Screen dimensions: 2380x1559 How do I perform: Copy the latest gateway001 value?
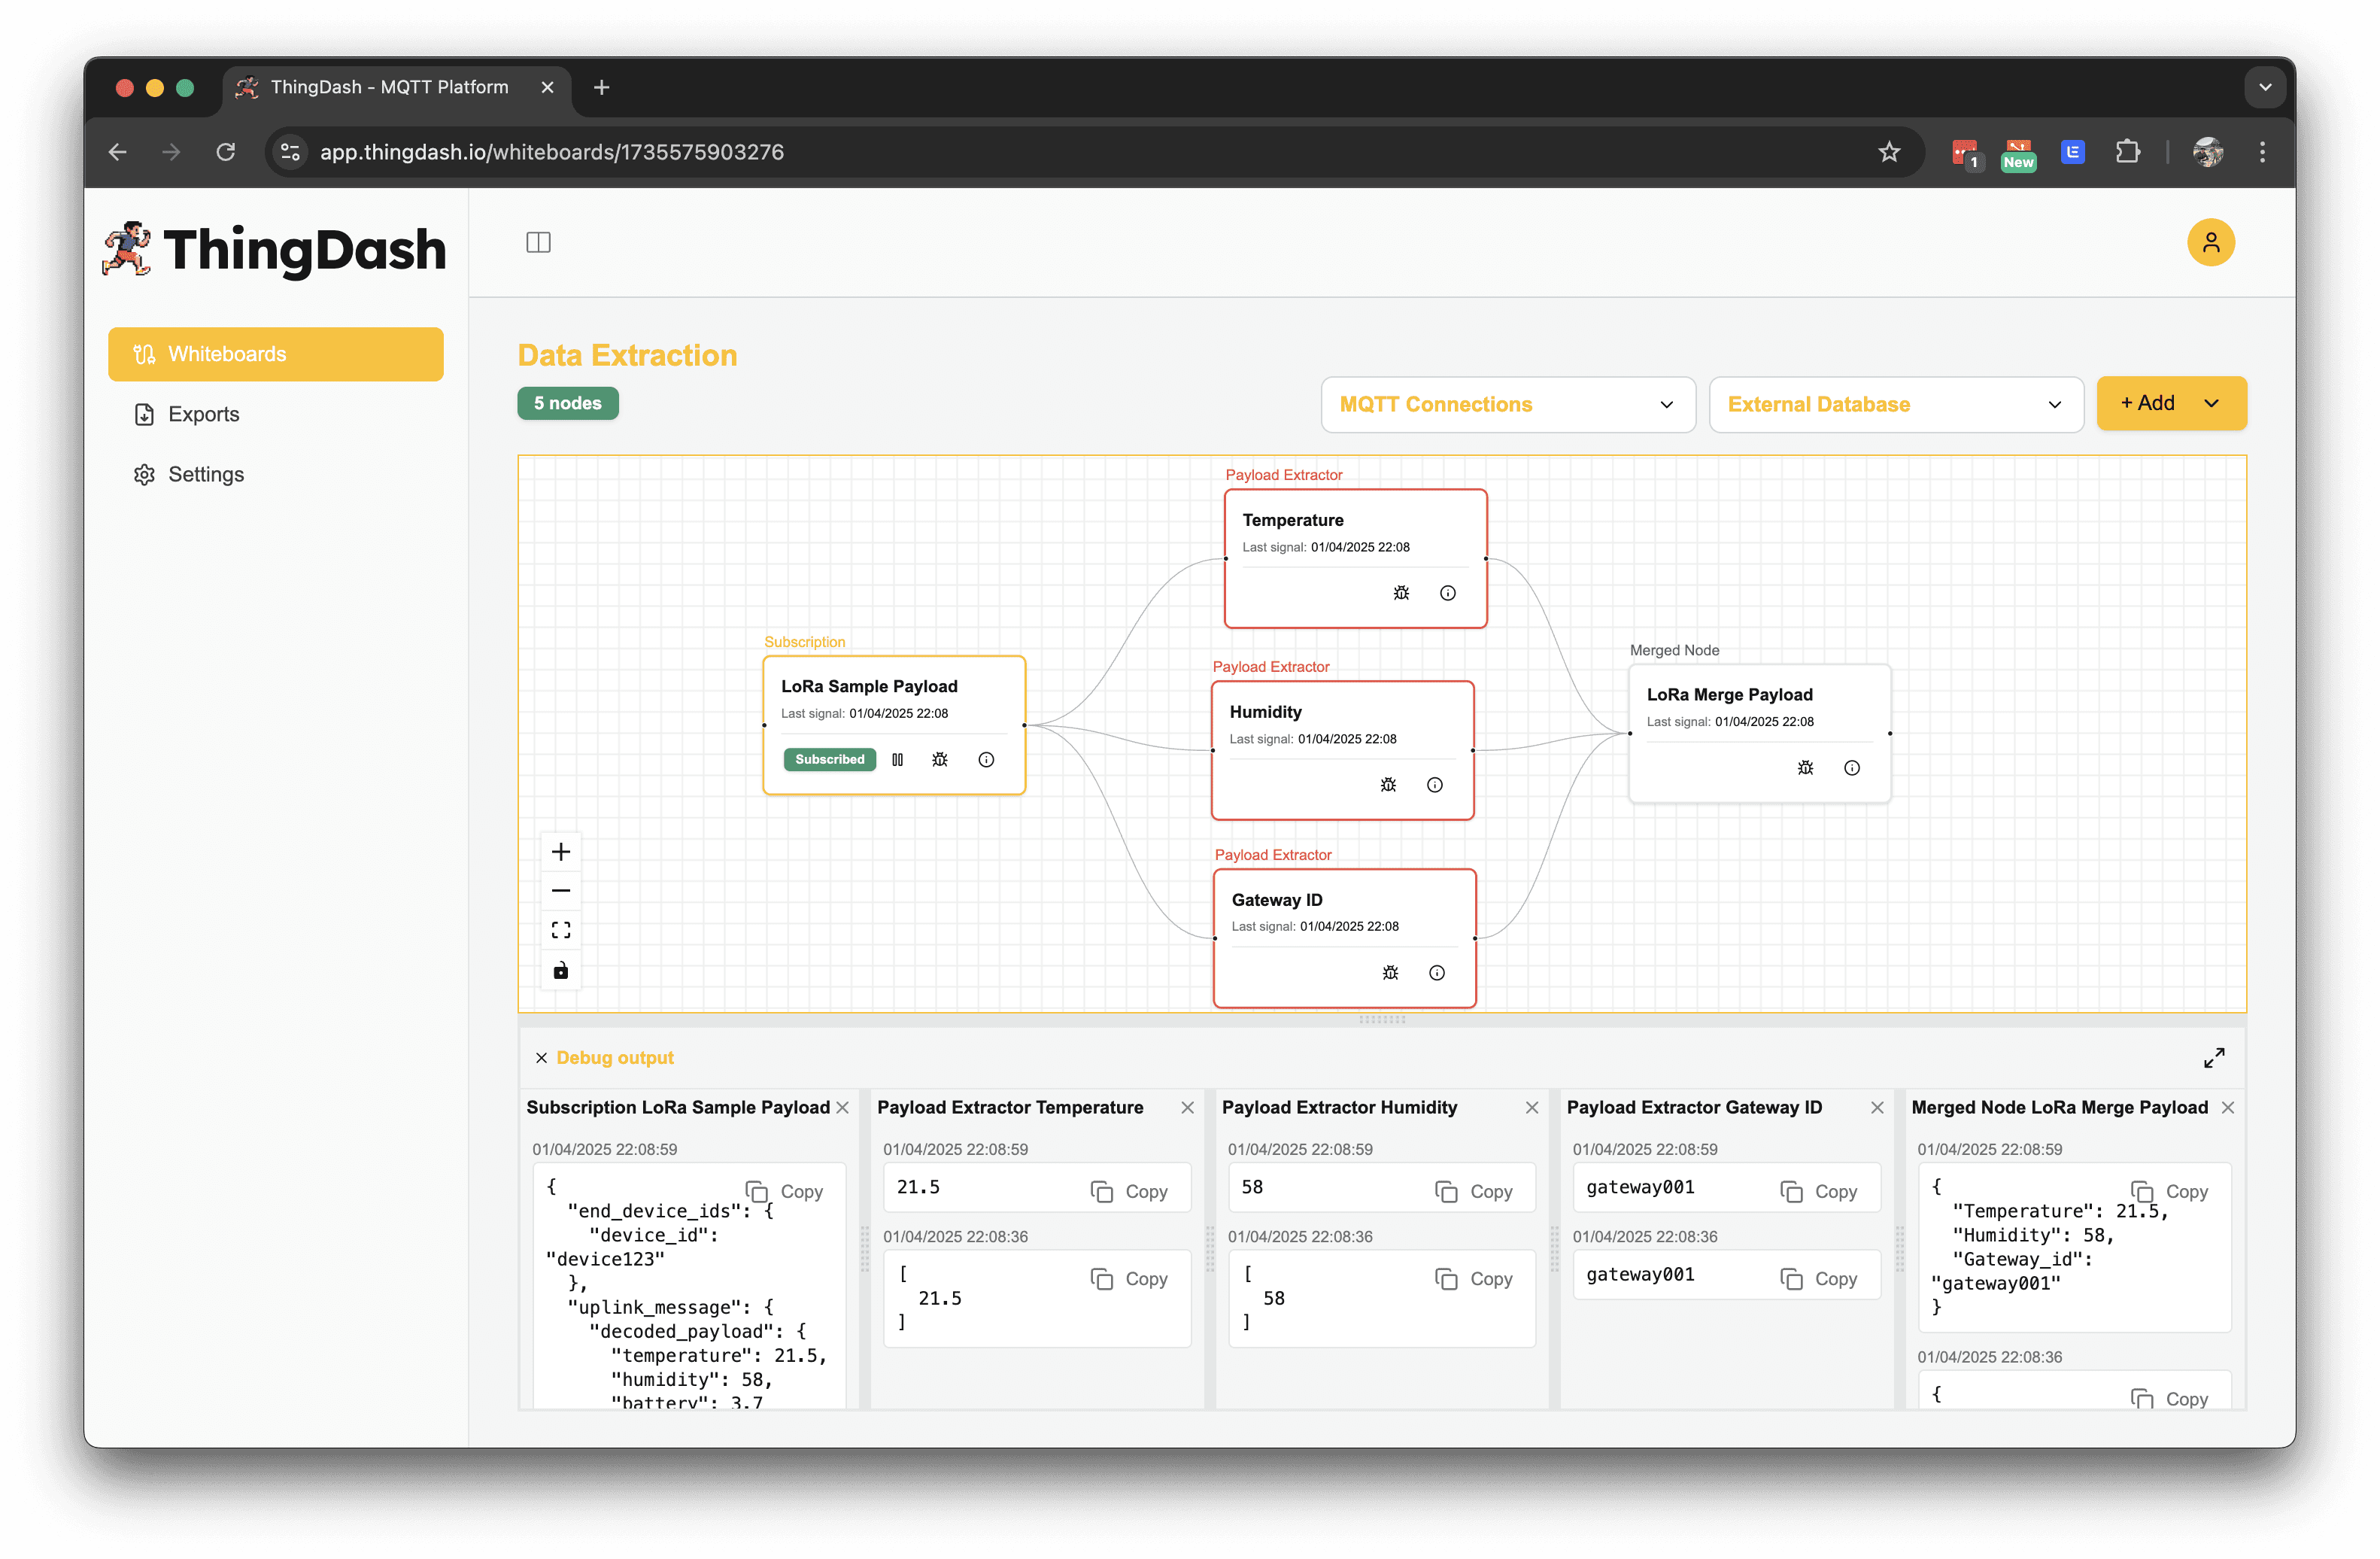click(x=1818, y=1192)
